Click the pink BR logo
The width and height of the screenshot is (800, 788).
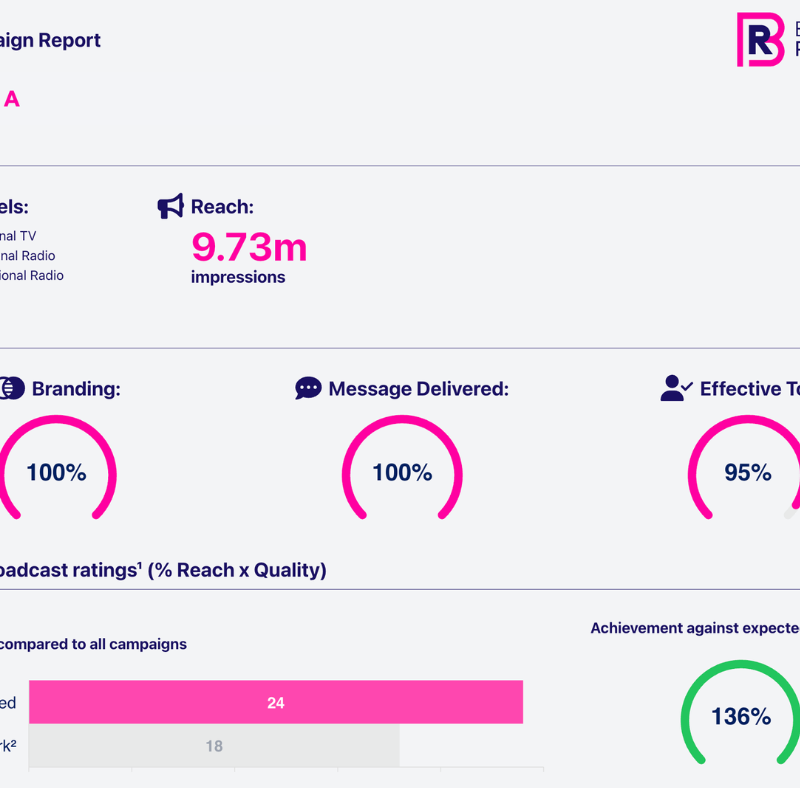tap(760, 40)
